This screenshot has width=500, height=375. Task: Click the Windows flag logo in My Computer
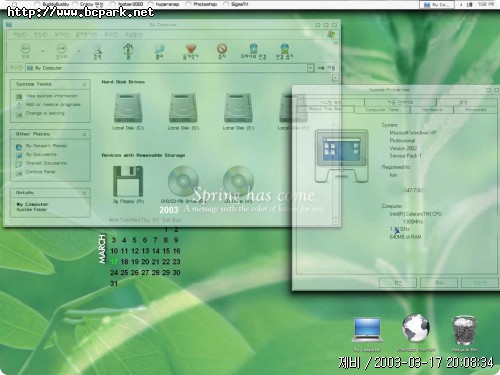pos(331,35)
